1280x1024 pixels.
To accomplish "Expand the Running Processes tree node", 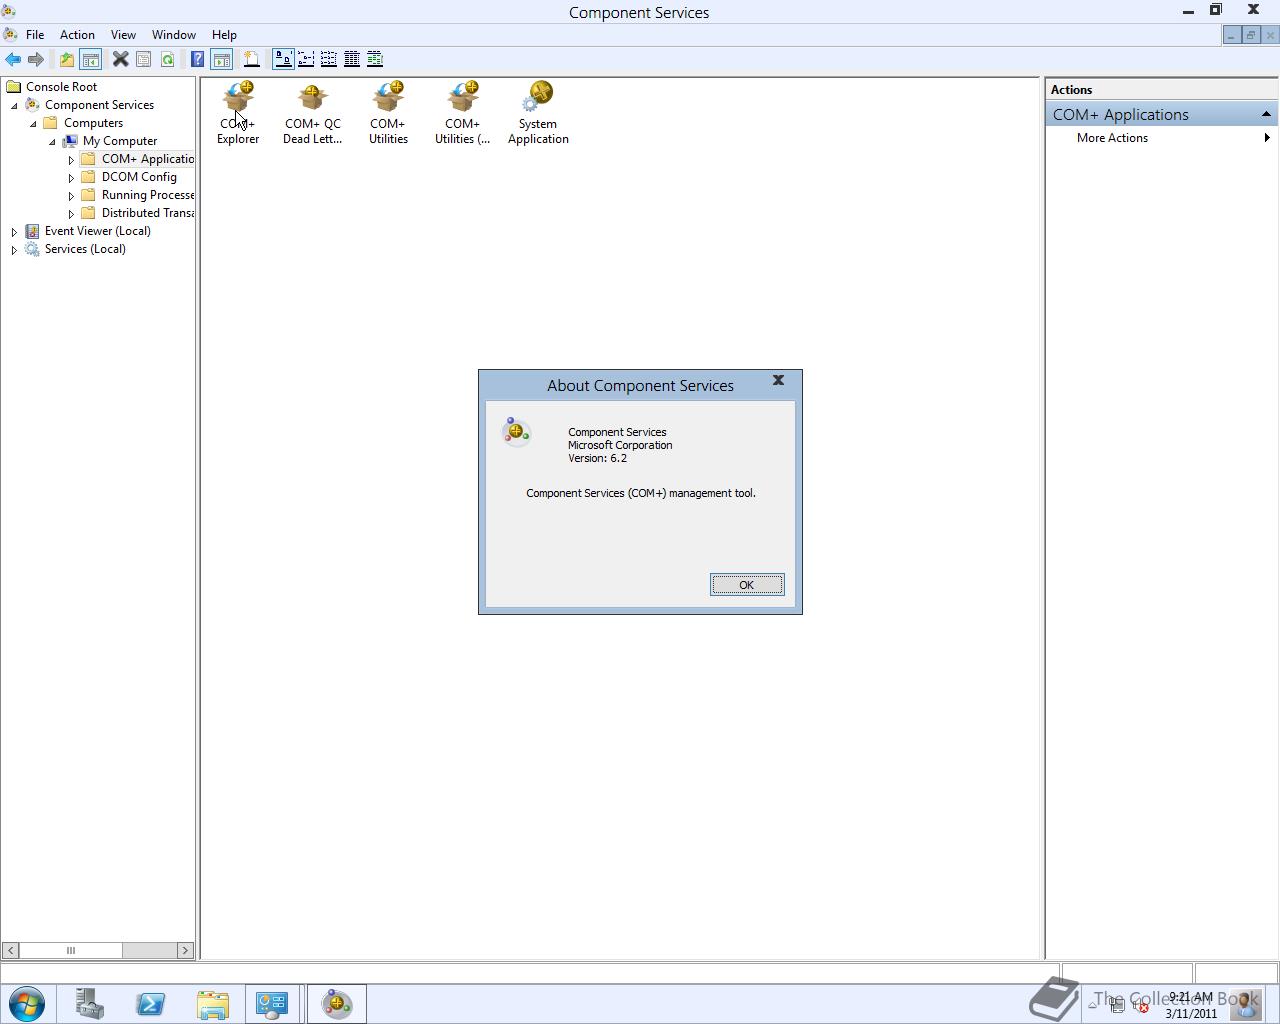I will (x=71, y=196).
